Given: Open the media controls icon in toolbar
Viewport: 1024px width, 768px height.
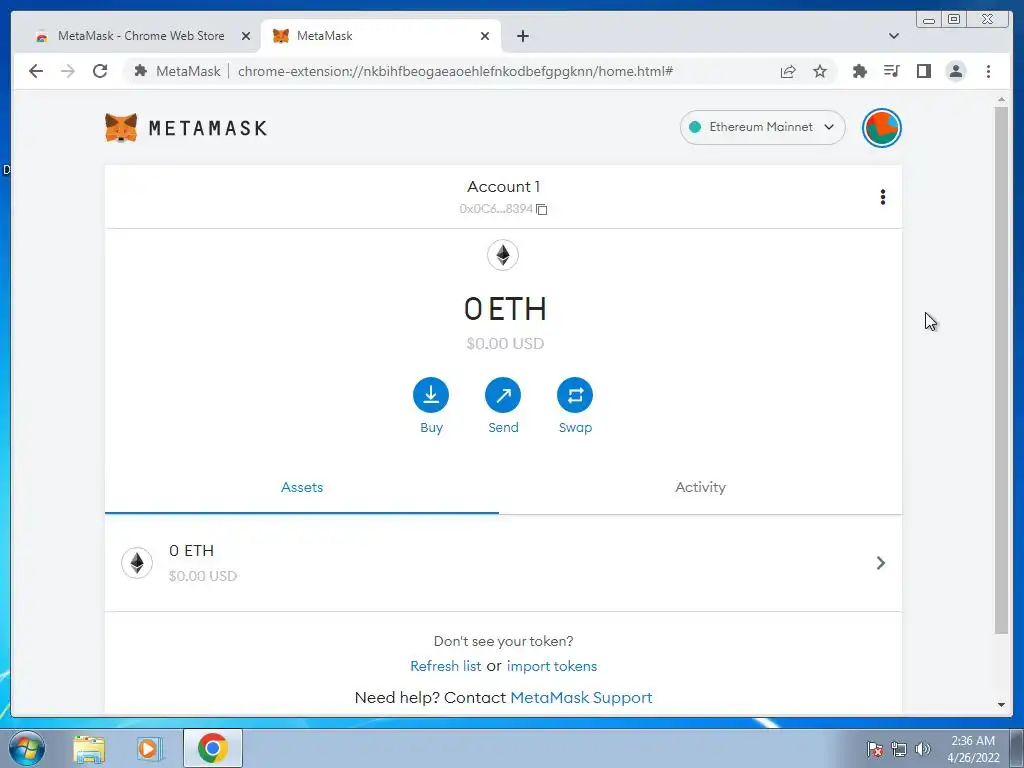Looking at the screenshot, I should click(891, 71).
